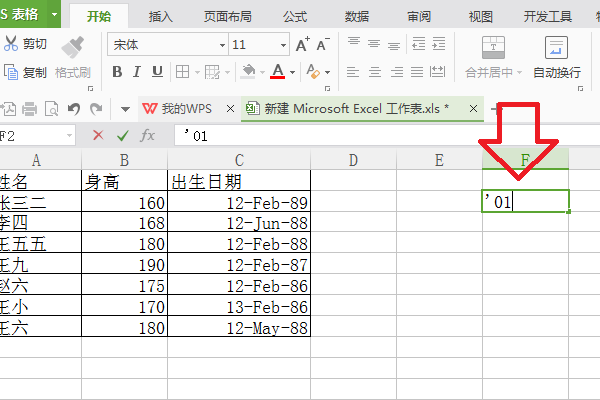This screenshot has width=600, height=400.
Task: Switch to 公式 tab
Action: (295, 16)
